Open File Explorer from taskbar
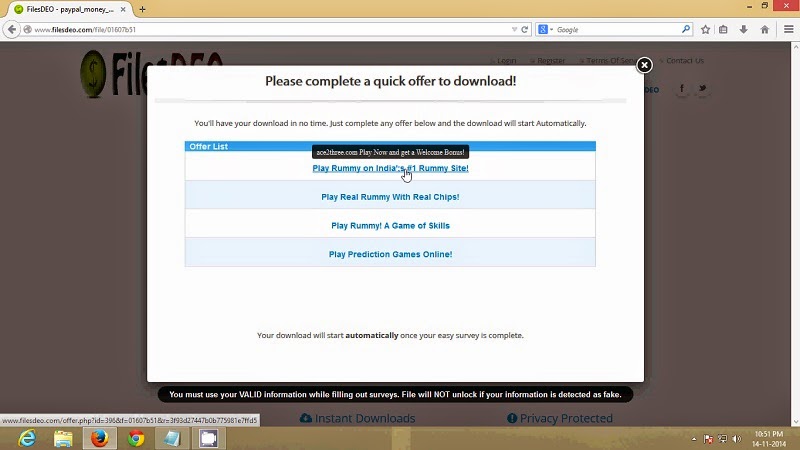Viewport: 800px width, 450px height. 63,438
